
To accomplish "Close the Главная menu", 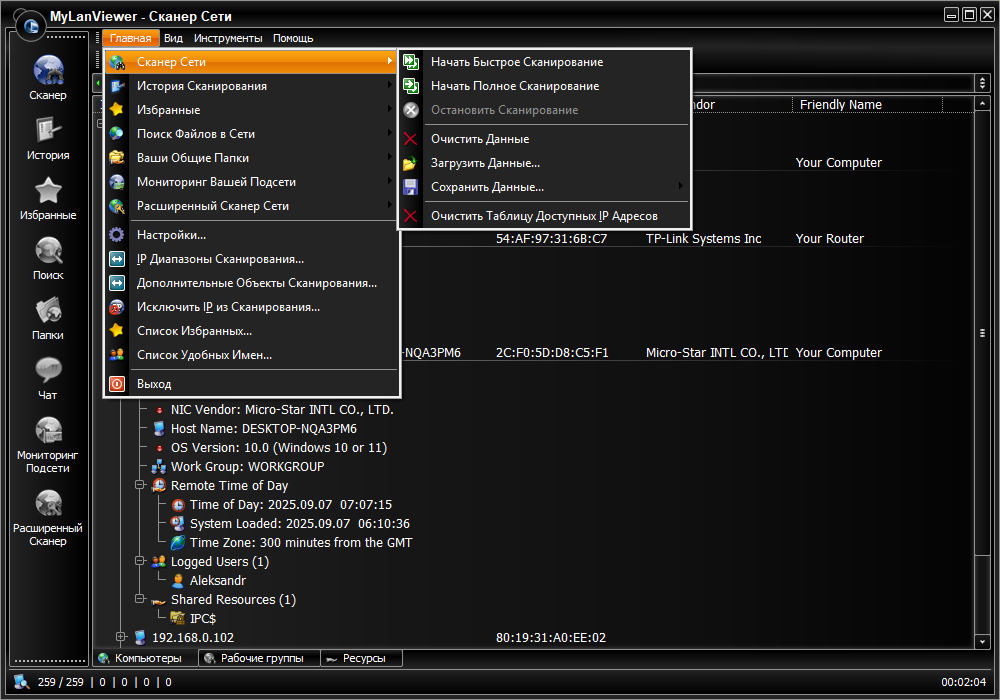I will [x=131, y=38].
